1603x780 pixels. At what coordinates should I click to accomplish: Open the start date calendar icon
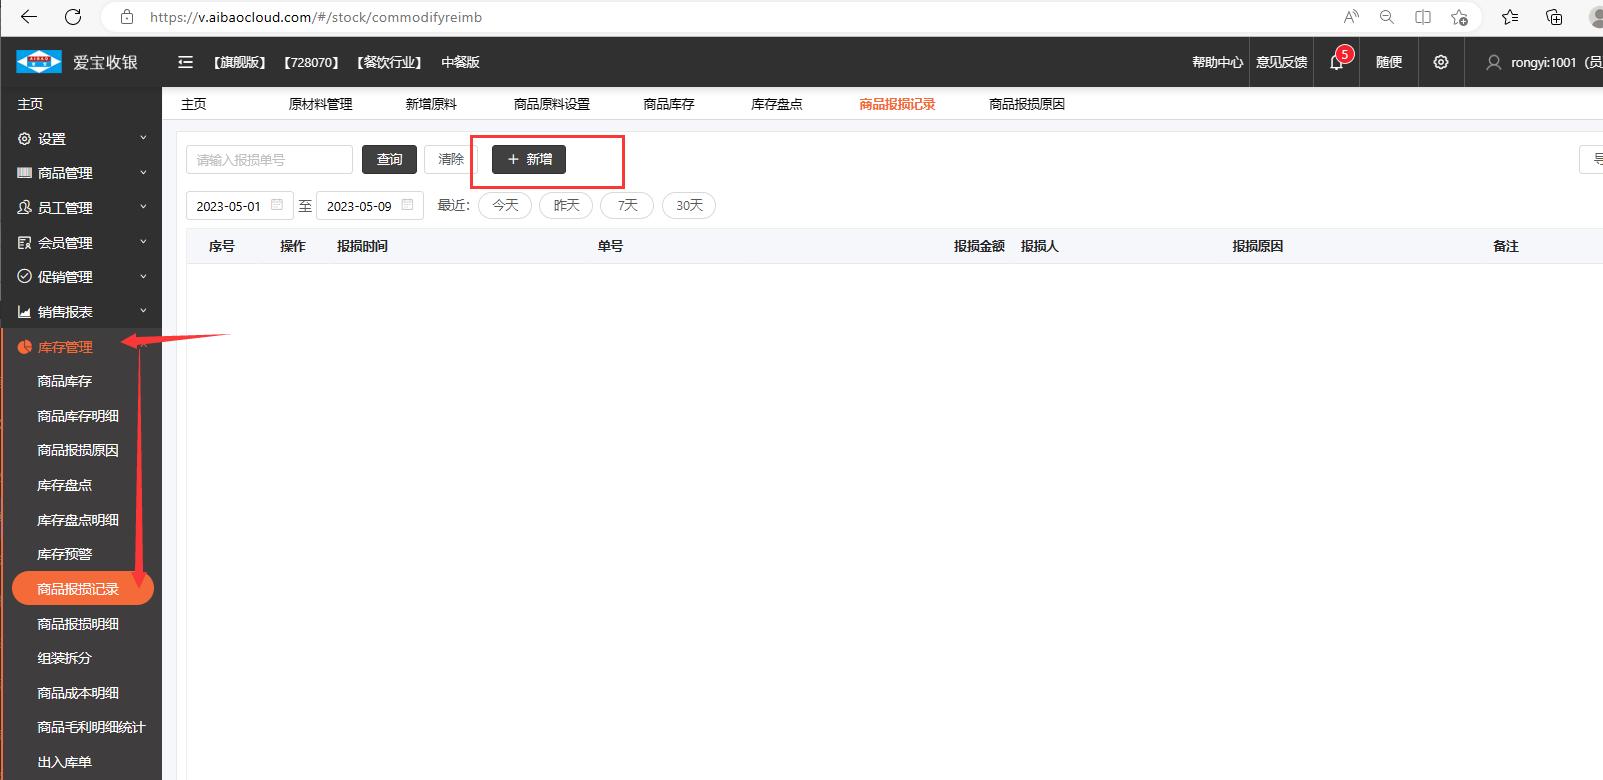coord(277,205)
